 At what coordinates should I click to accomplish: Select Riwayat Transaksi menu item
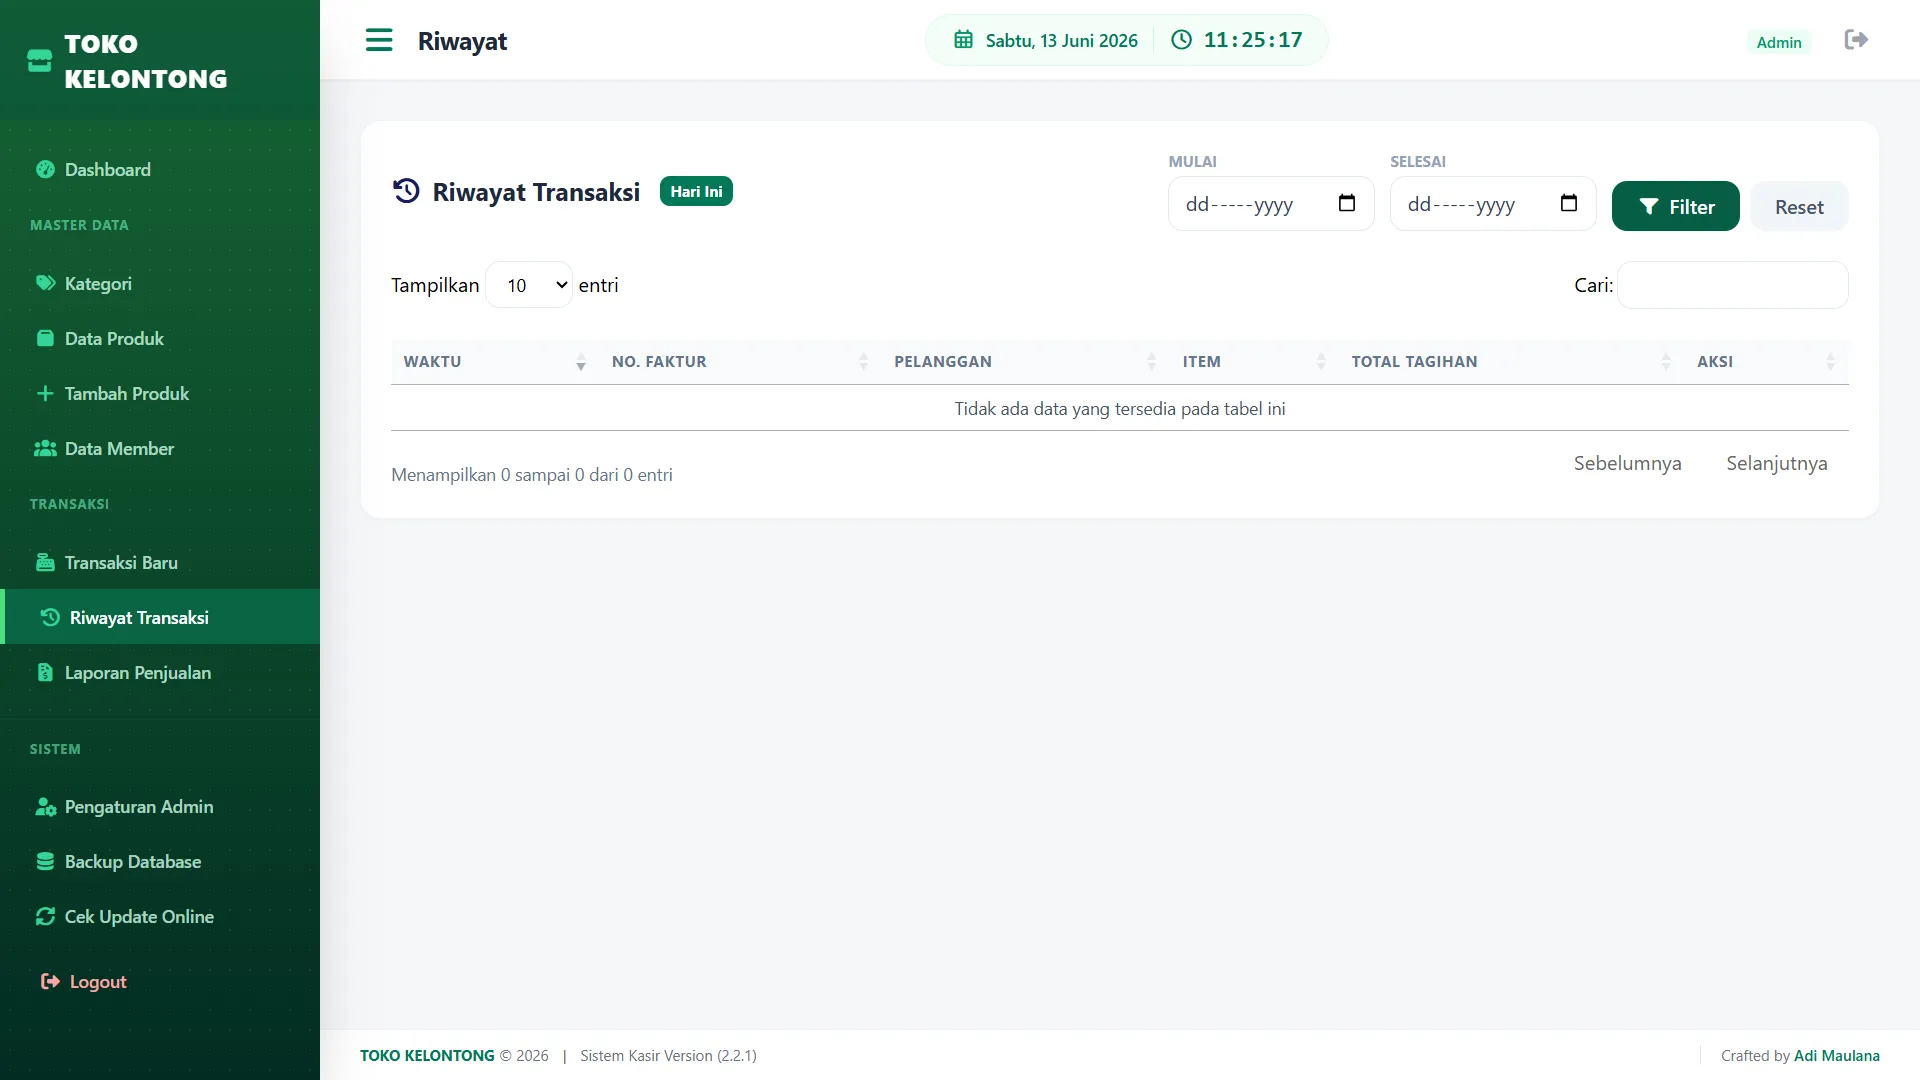coord(160,617)
